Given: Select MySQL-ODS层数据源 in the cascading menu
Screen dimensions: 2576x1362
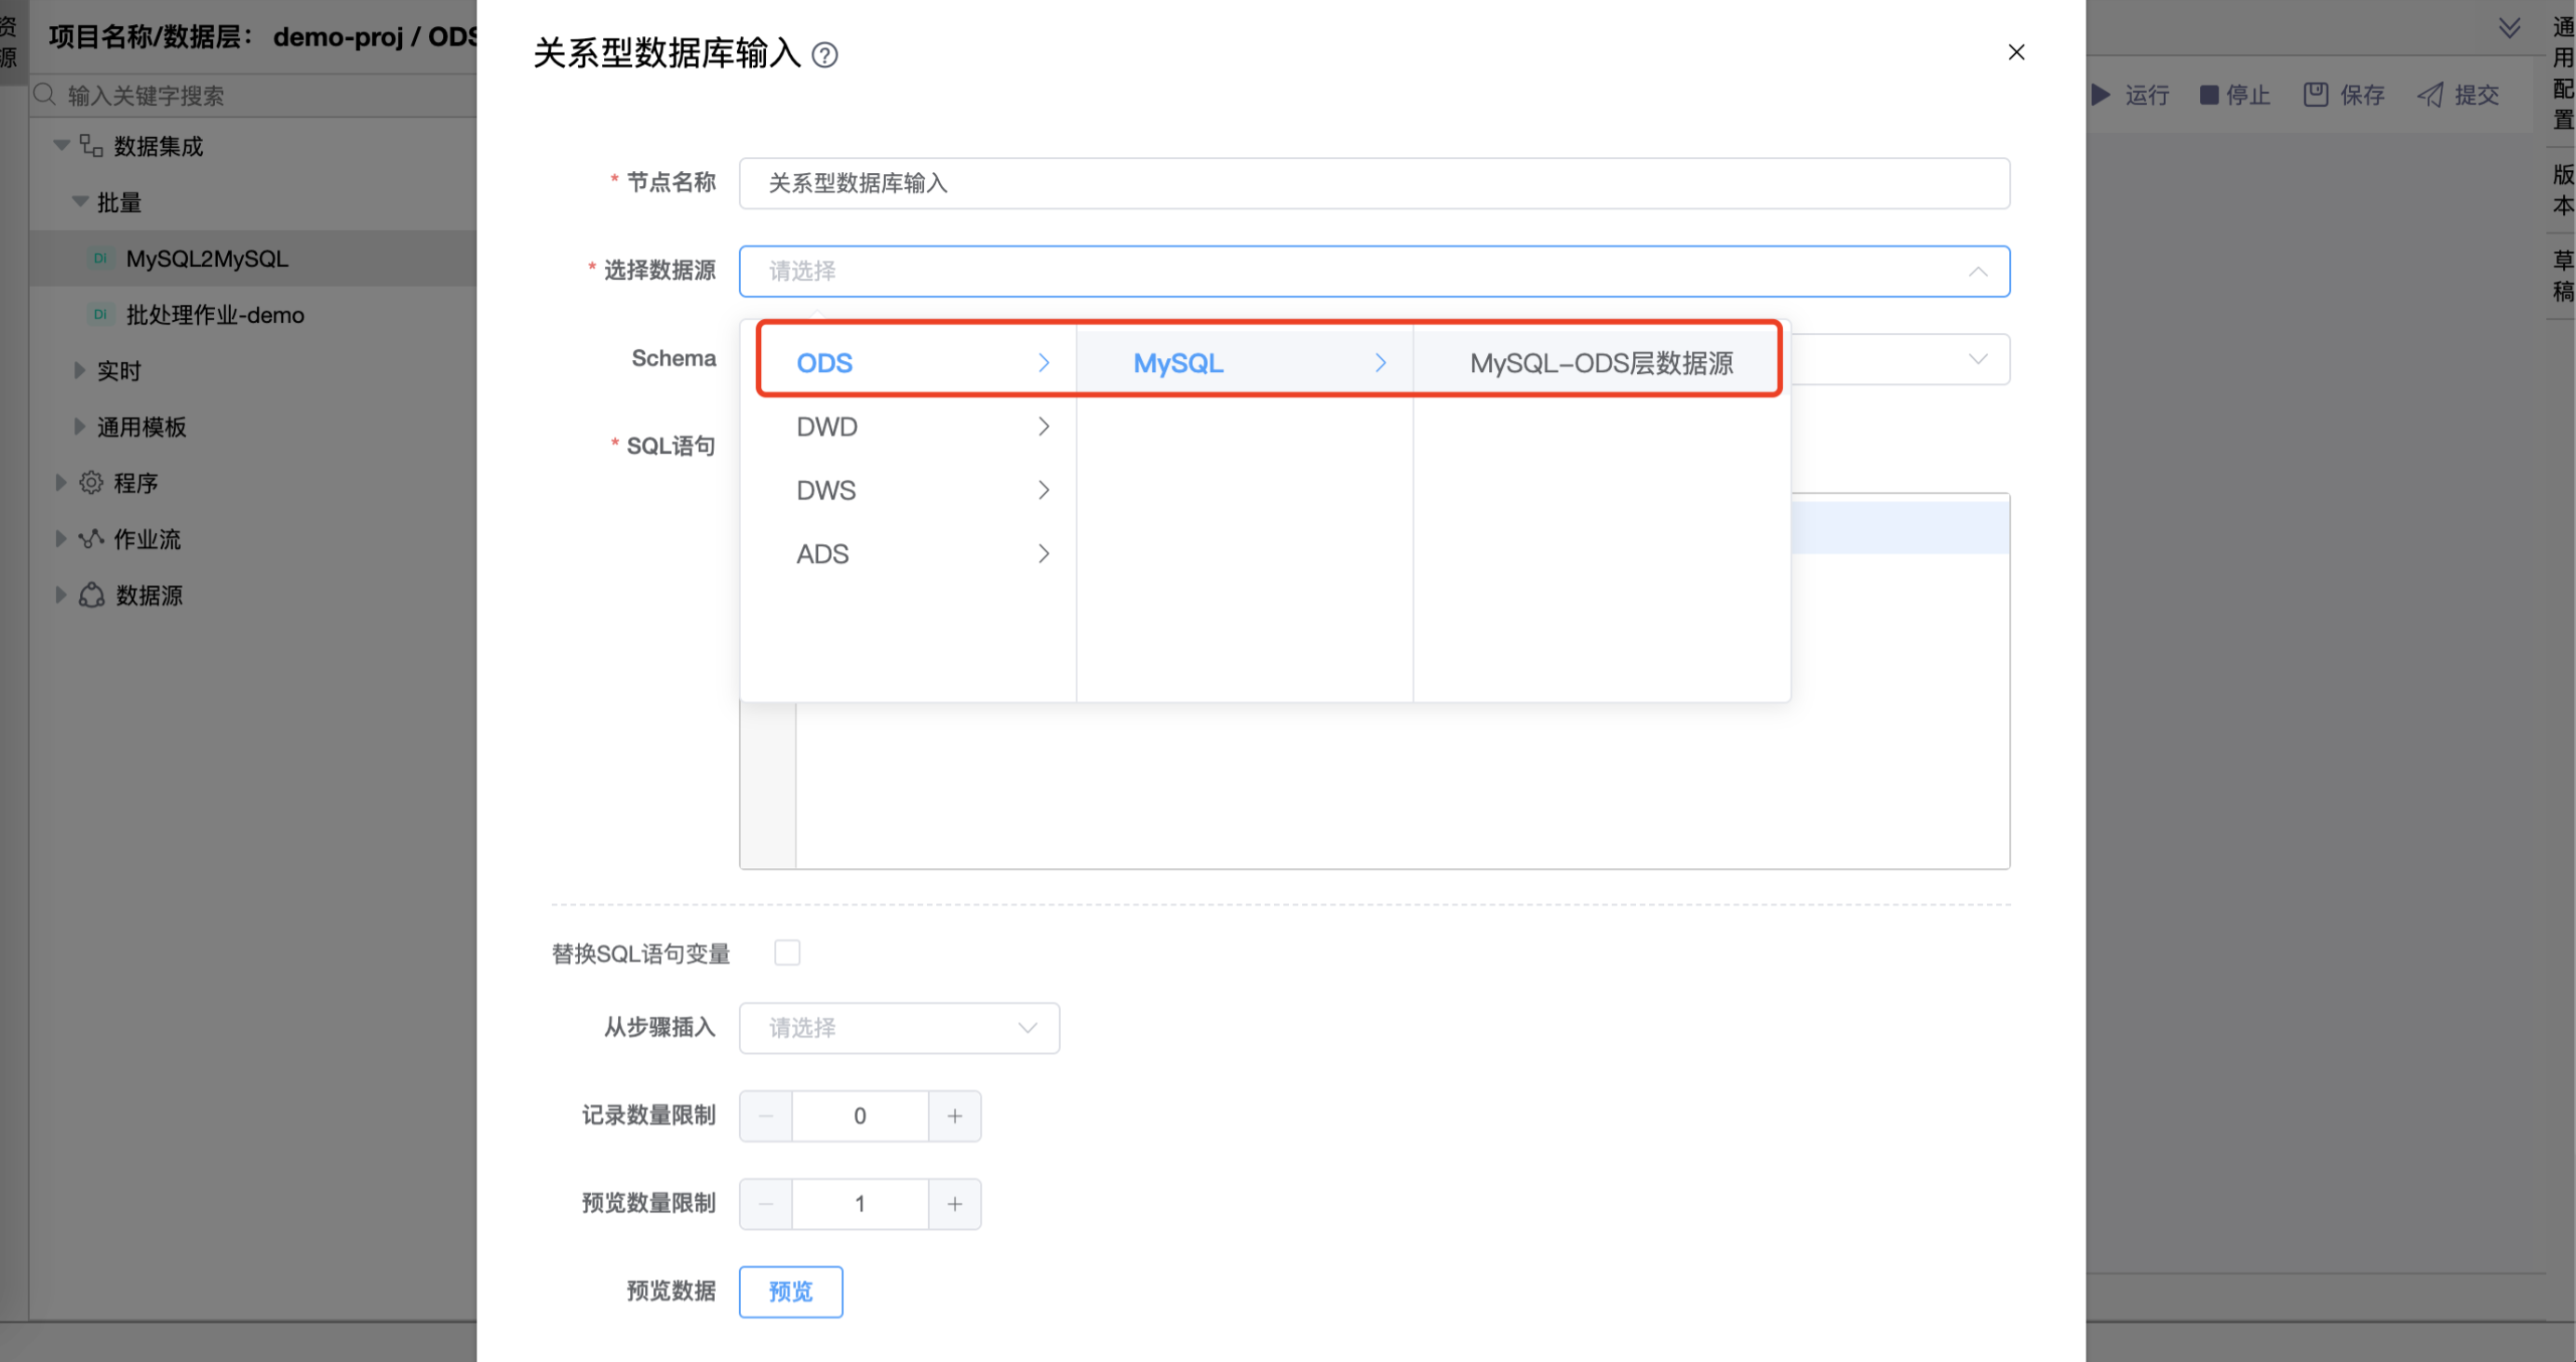Looking at the screenshot, I should [1601, 363].
